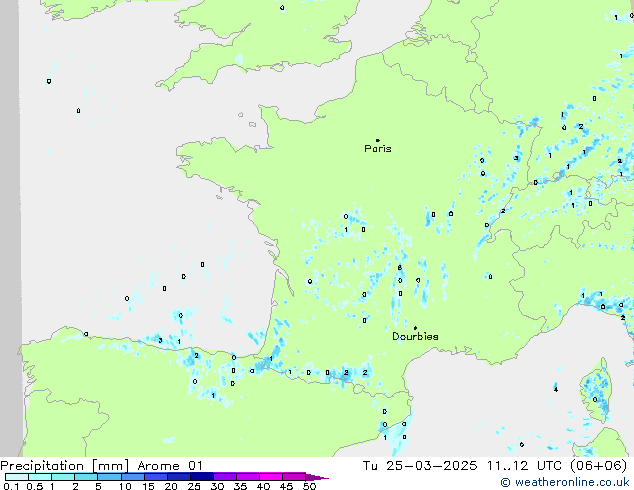Image resolution: width=634 pixels, height=490 pixels.
Task: Click the gray strip at left map edge
Action: coord(10,200)
